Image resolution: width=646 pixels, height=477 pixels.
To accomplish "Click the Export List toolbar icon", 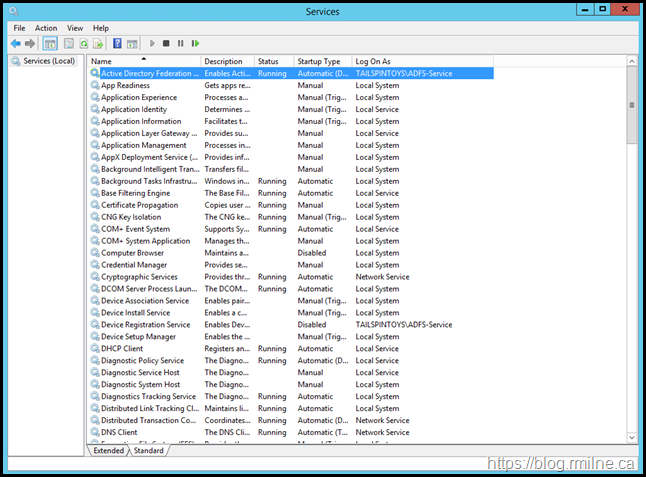I will tap(98, 44).
